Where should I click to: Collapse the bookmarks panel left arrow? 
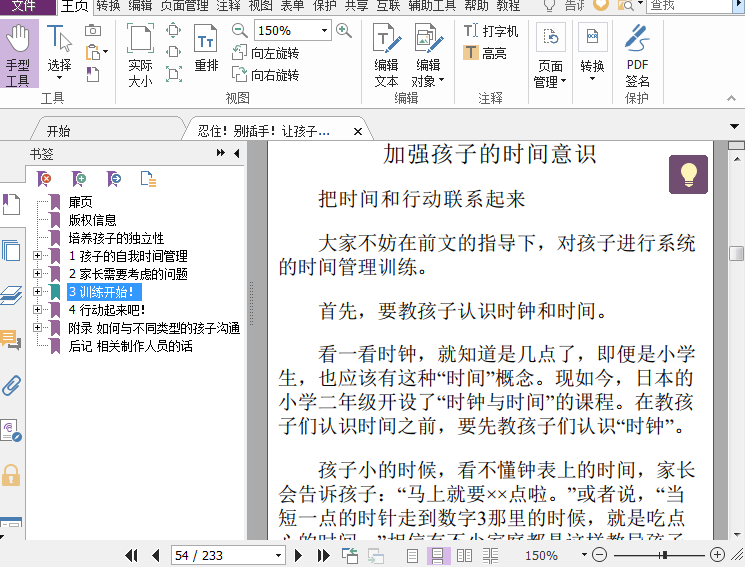coord(237,153)
